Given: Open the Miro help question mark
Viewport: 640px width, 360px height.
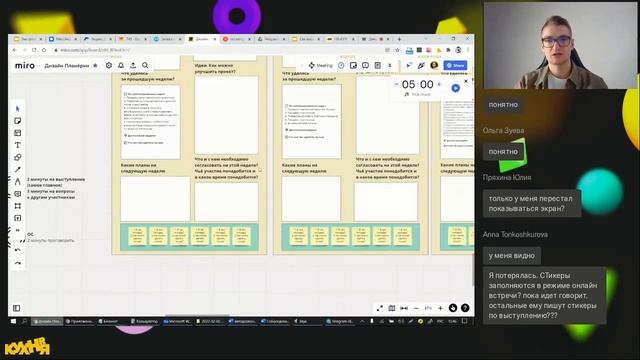Looking at the screenshot, I should (465, 308).
